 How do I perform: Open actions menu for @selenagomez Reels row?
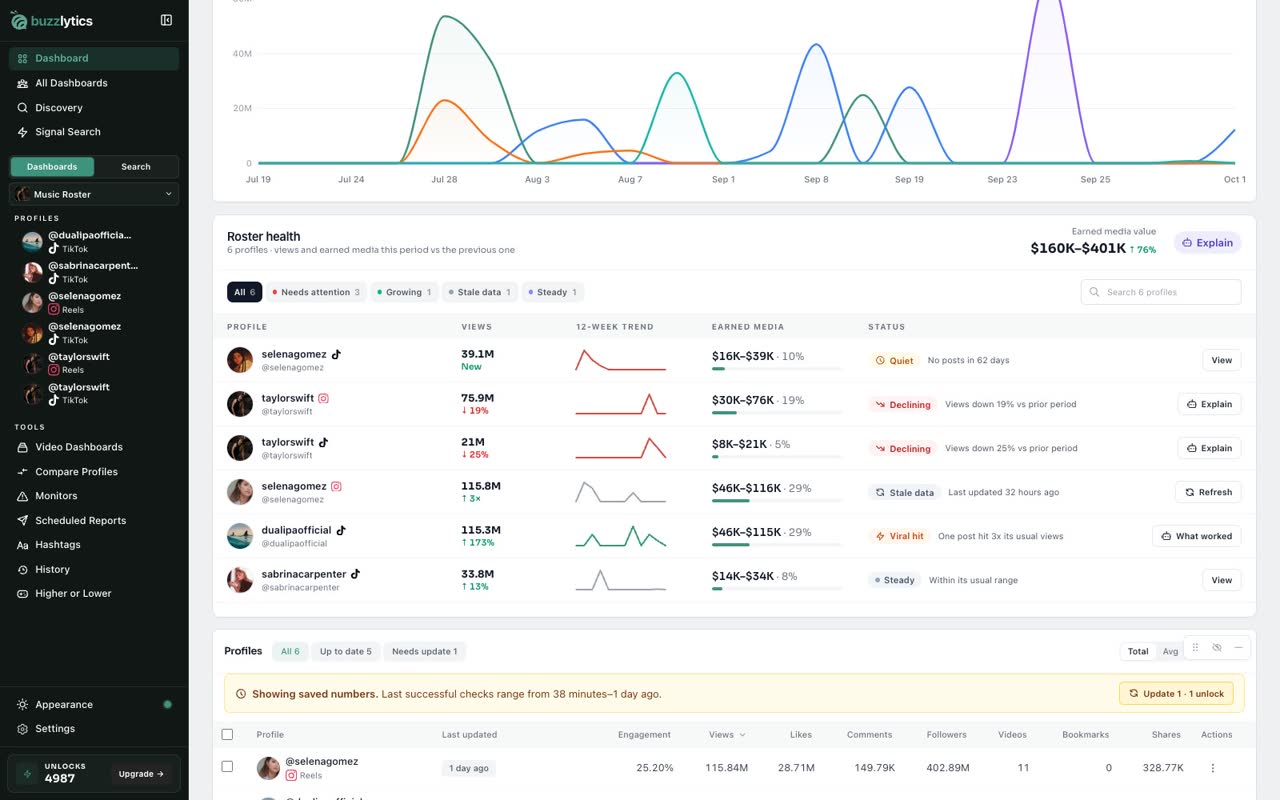point(1213,768)
